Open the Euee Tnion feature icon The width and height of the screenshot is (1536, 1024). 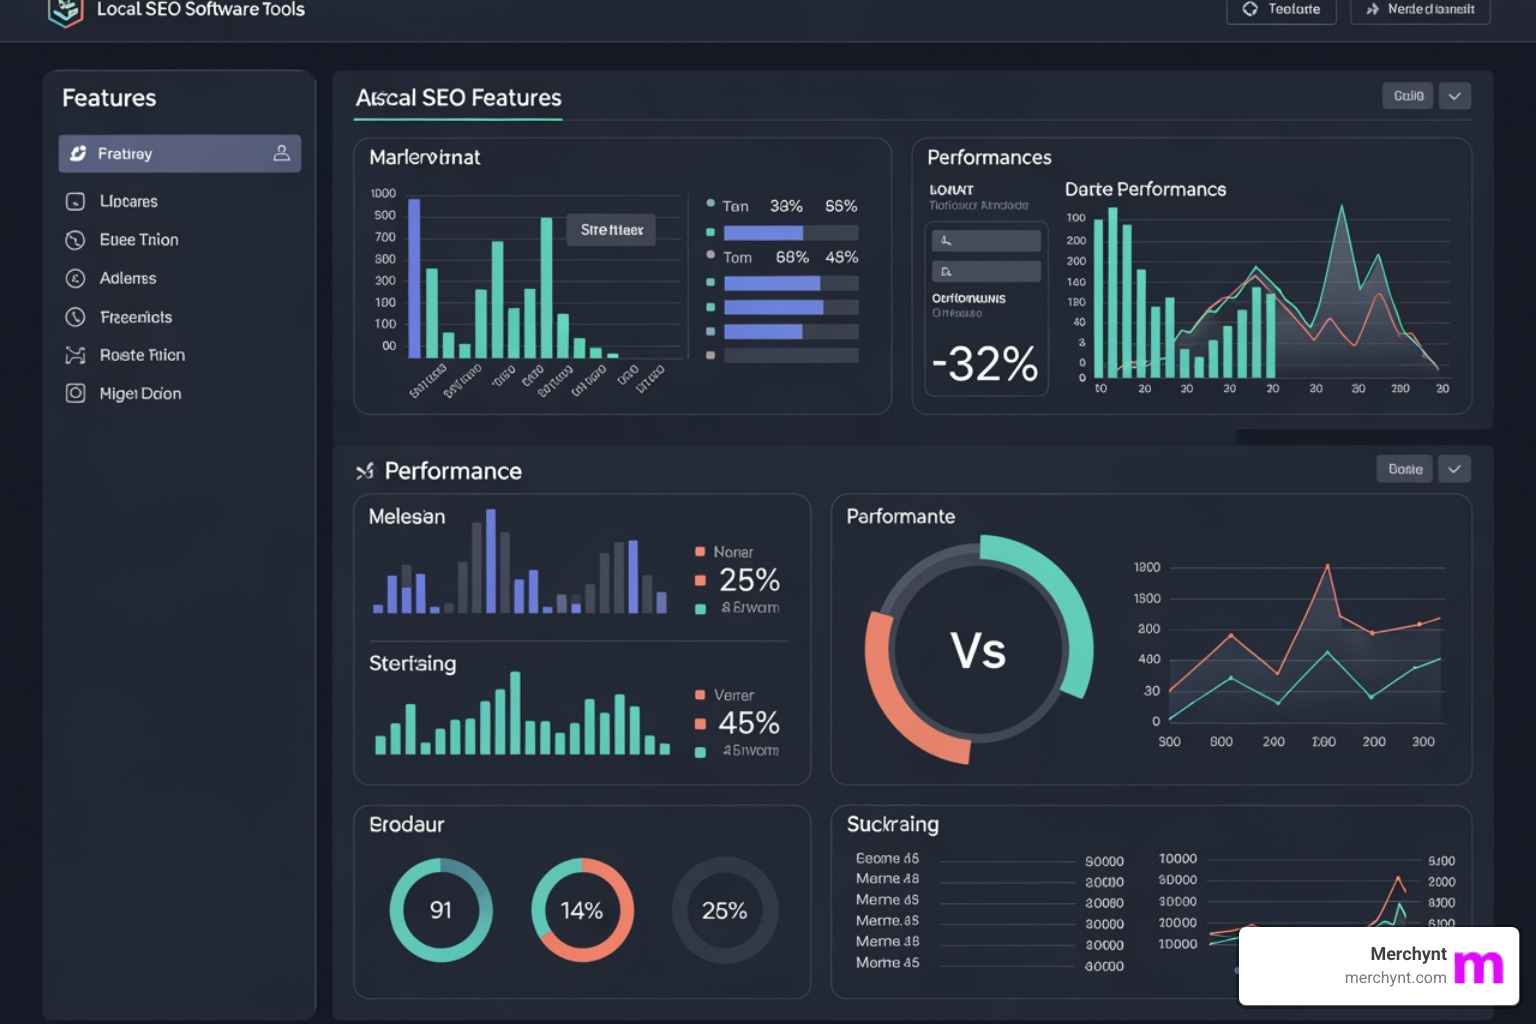point(76,240)
